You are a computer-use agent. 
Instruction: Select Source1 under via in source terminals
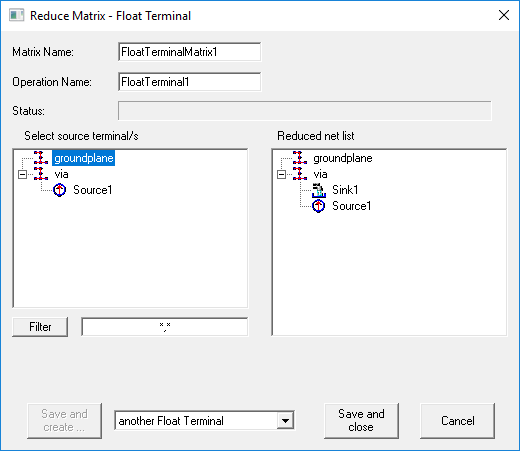pyautogui.click(x=93, y=190)
